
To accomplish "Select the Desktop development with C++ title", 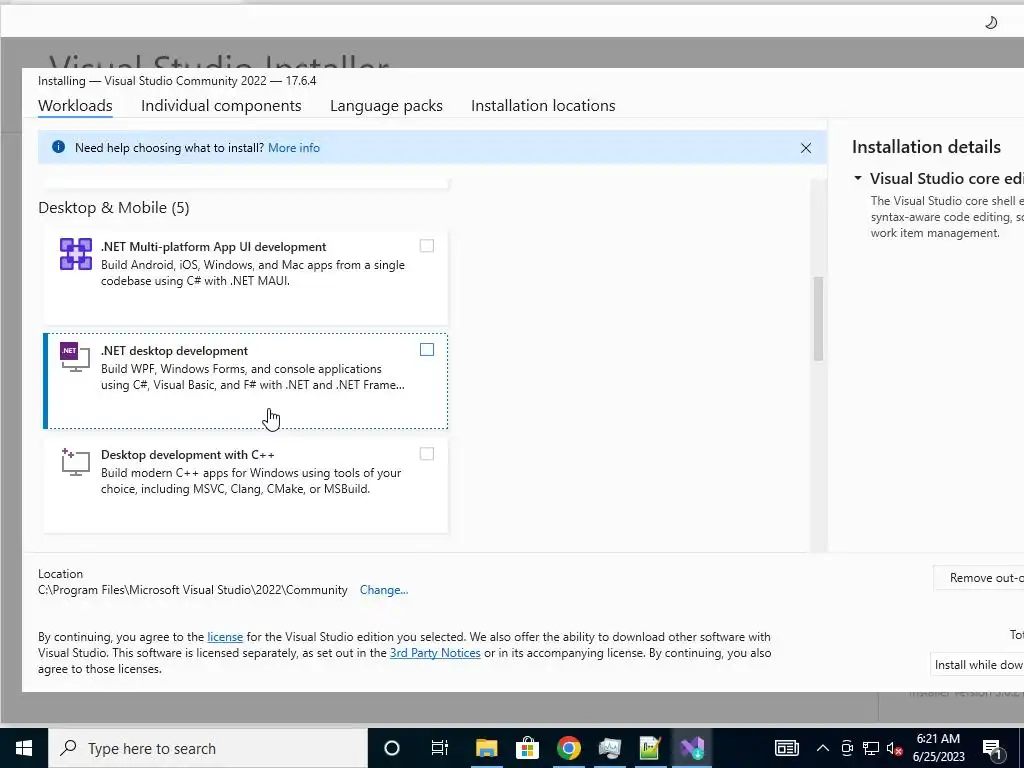I will coord(187,455).
